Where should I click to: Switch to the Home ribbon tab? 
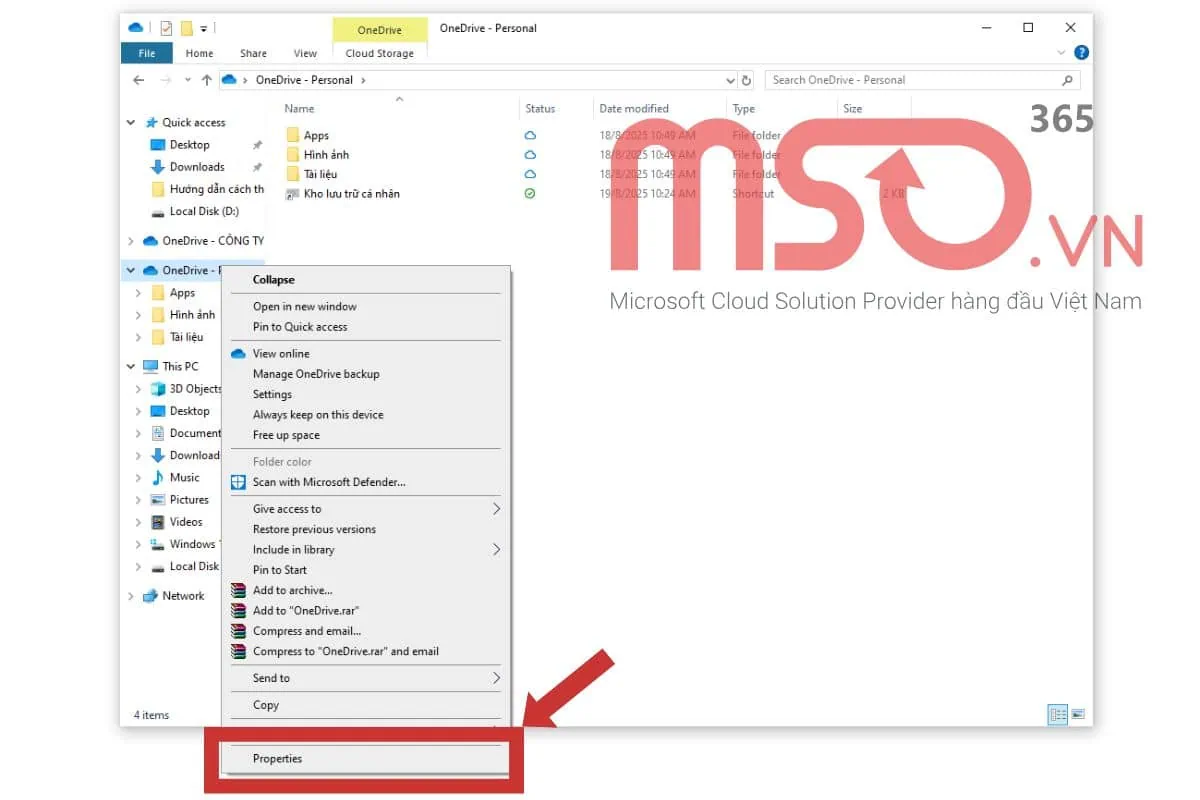coord(199,53)
